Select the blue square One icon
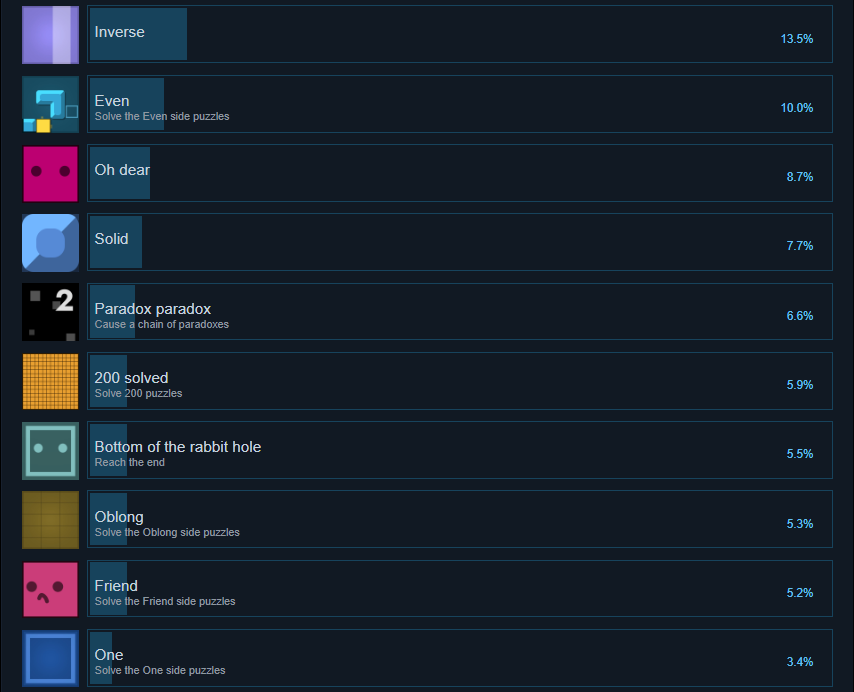The image size is (854, 692). [50, 658]
